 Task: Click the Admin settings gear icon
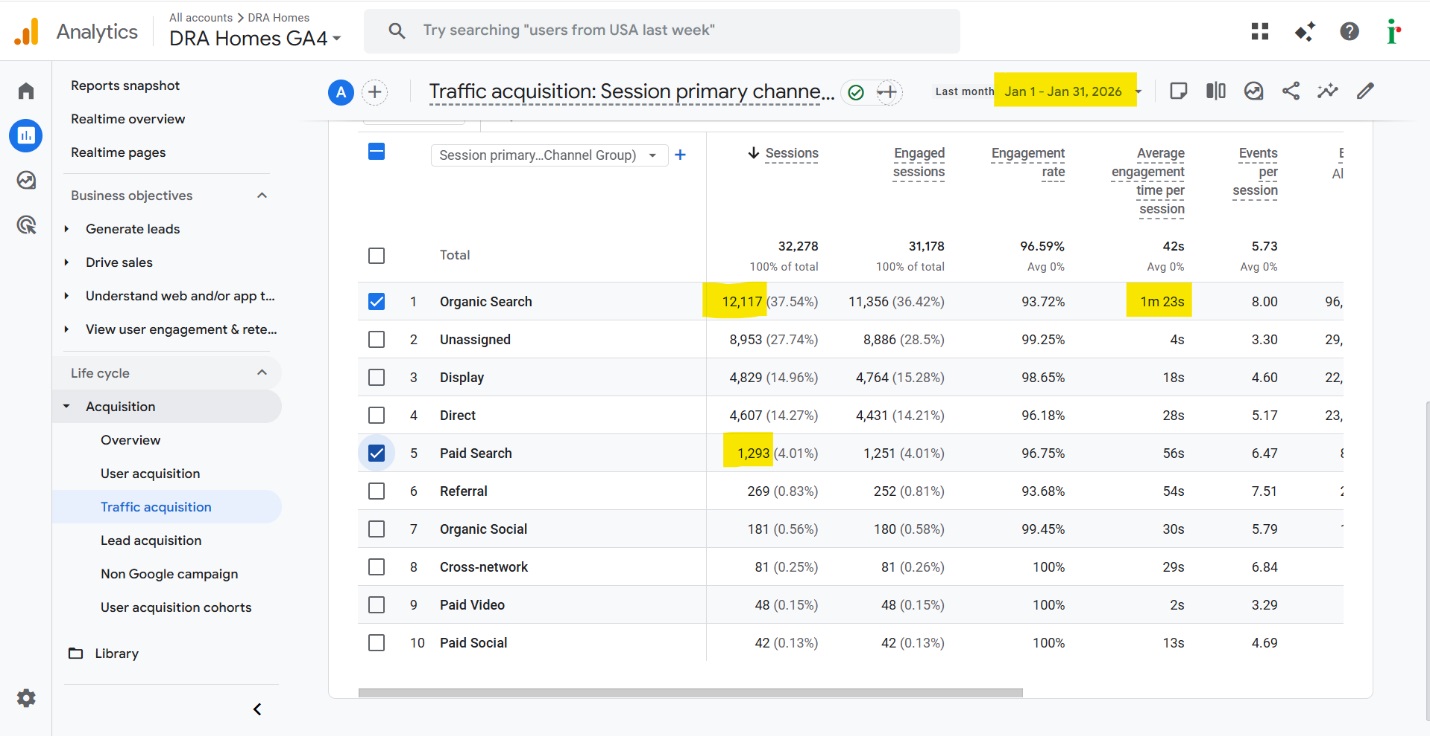click(x=26, y=698)
